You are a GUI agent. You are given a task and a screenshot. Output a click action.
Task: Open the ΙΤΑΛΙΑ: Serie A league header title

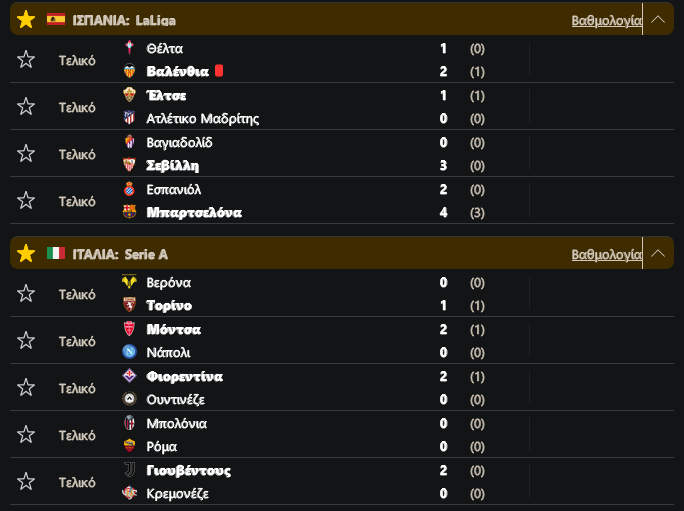120,254
